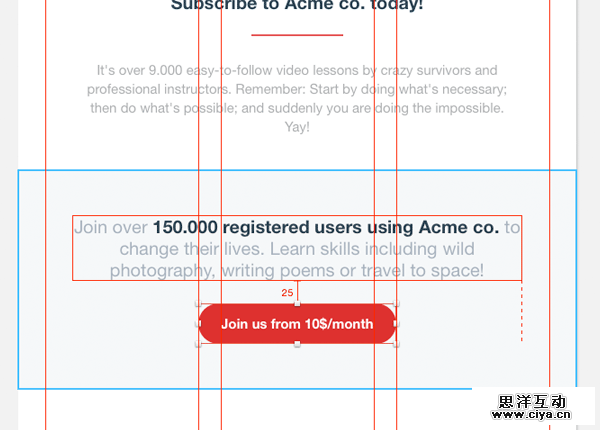This screenshot has height=430, width=600.
Task: Click left-middle selection handle of red button
Action: click(x=199, y=324)
